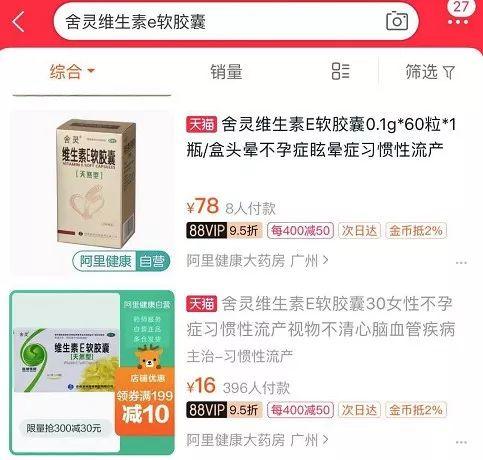Switch list layout view icon

pyautogui.click(x=340, y=71)
